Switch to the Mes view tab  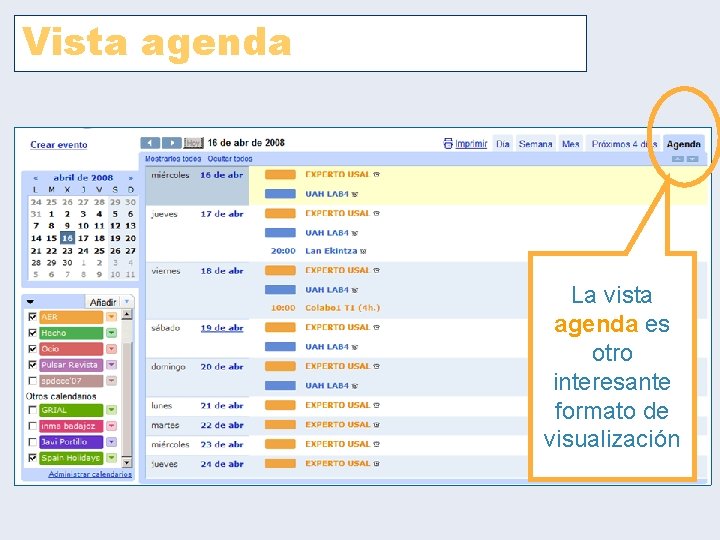(571, 144)
